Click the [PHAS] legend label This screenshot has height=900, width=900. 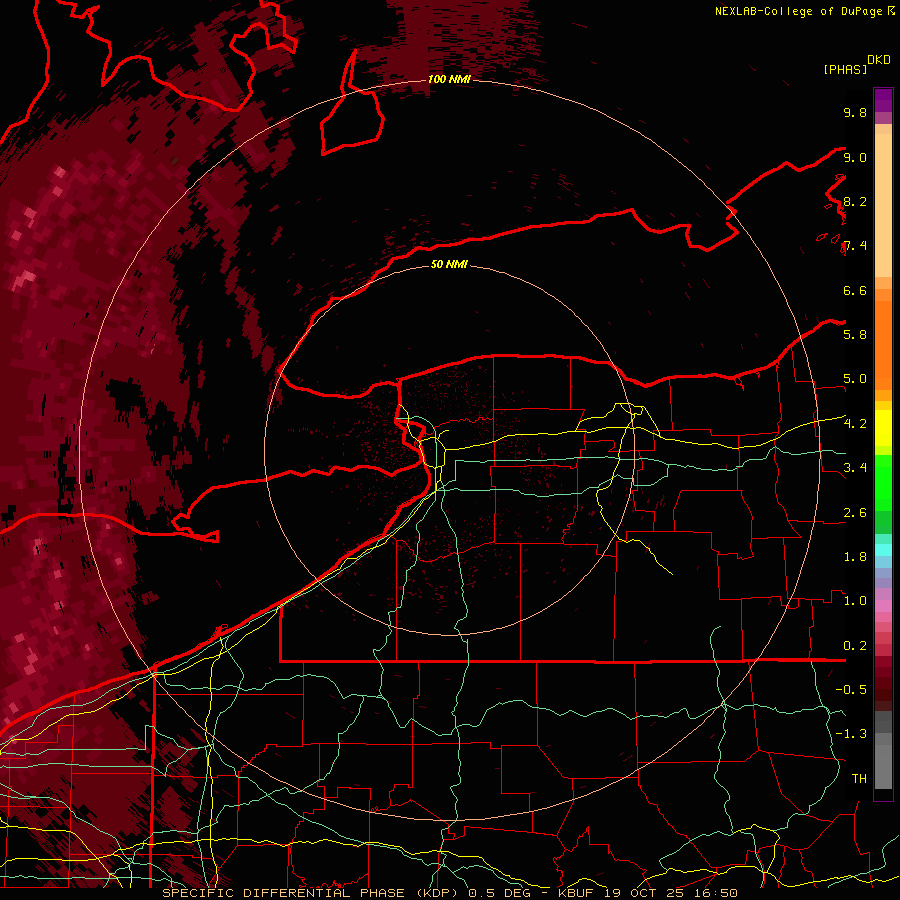(x=845, y=69)
